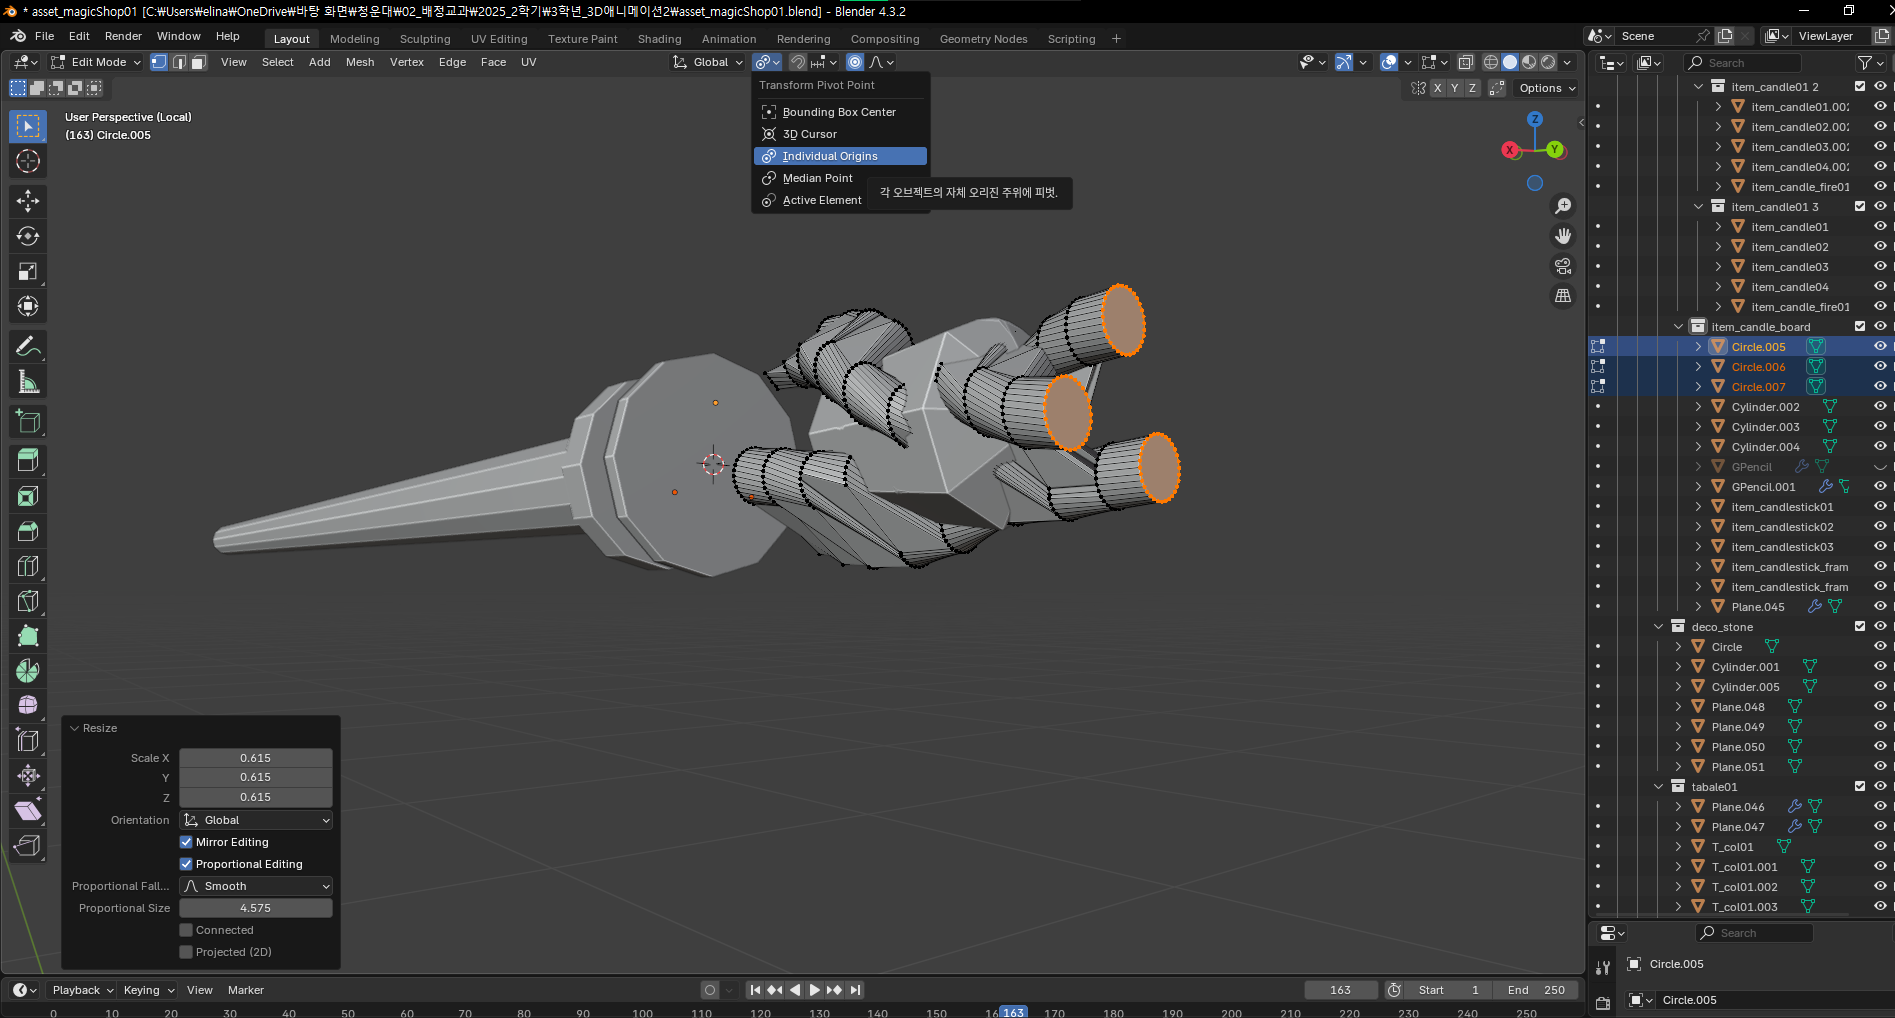Select the Spin tool

(28, 671)
